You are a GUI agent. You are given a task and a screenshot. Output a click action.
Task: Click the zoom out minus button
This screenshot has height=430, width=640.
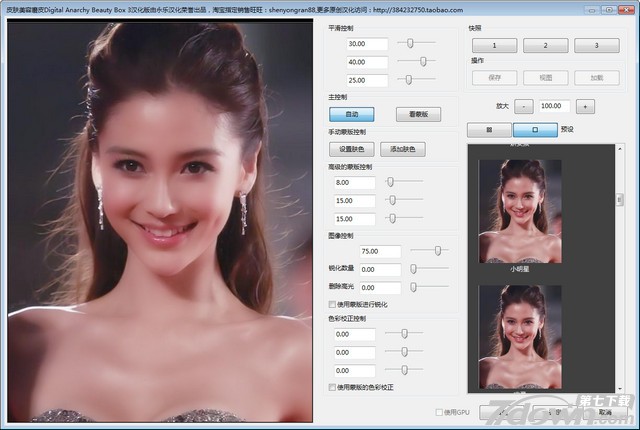pos(526,106)
